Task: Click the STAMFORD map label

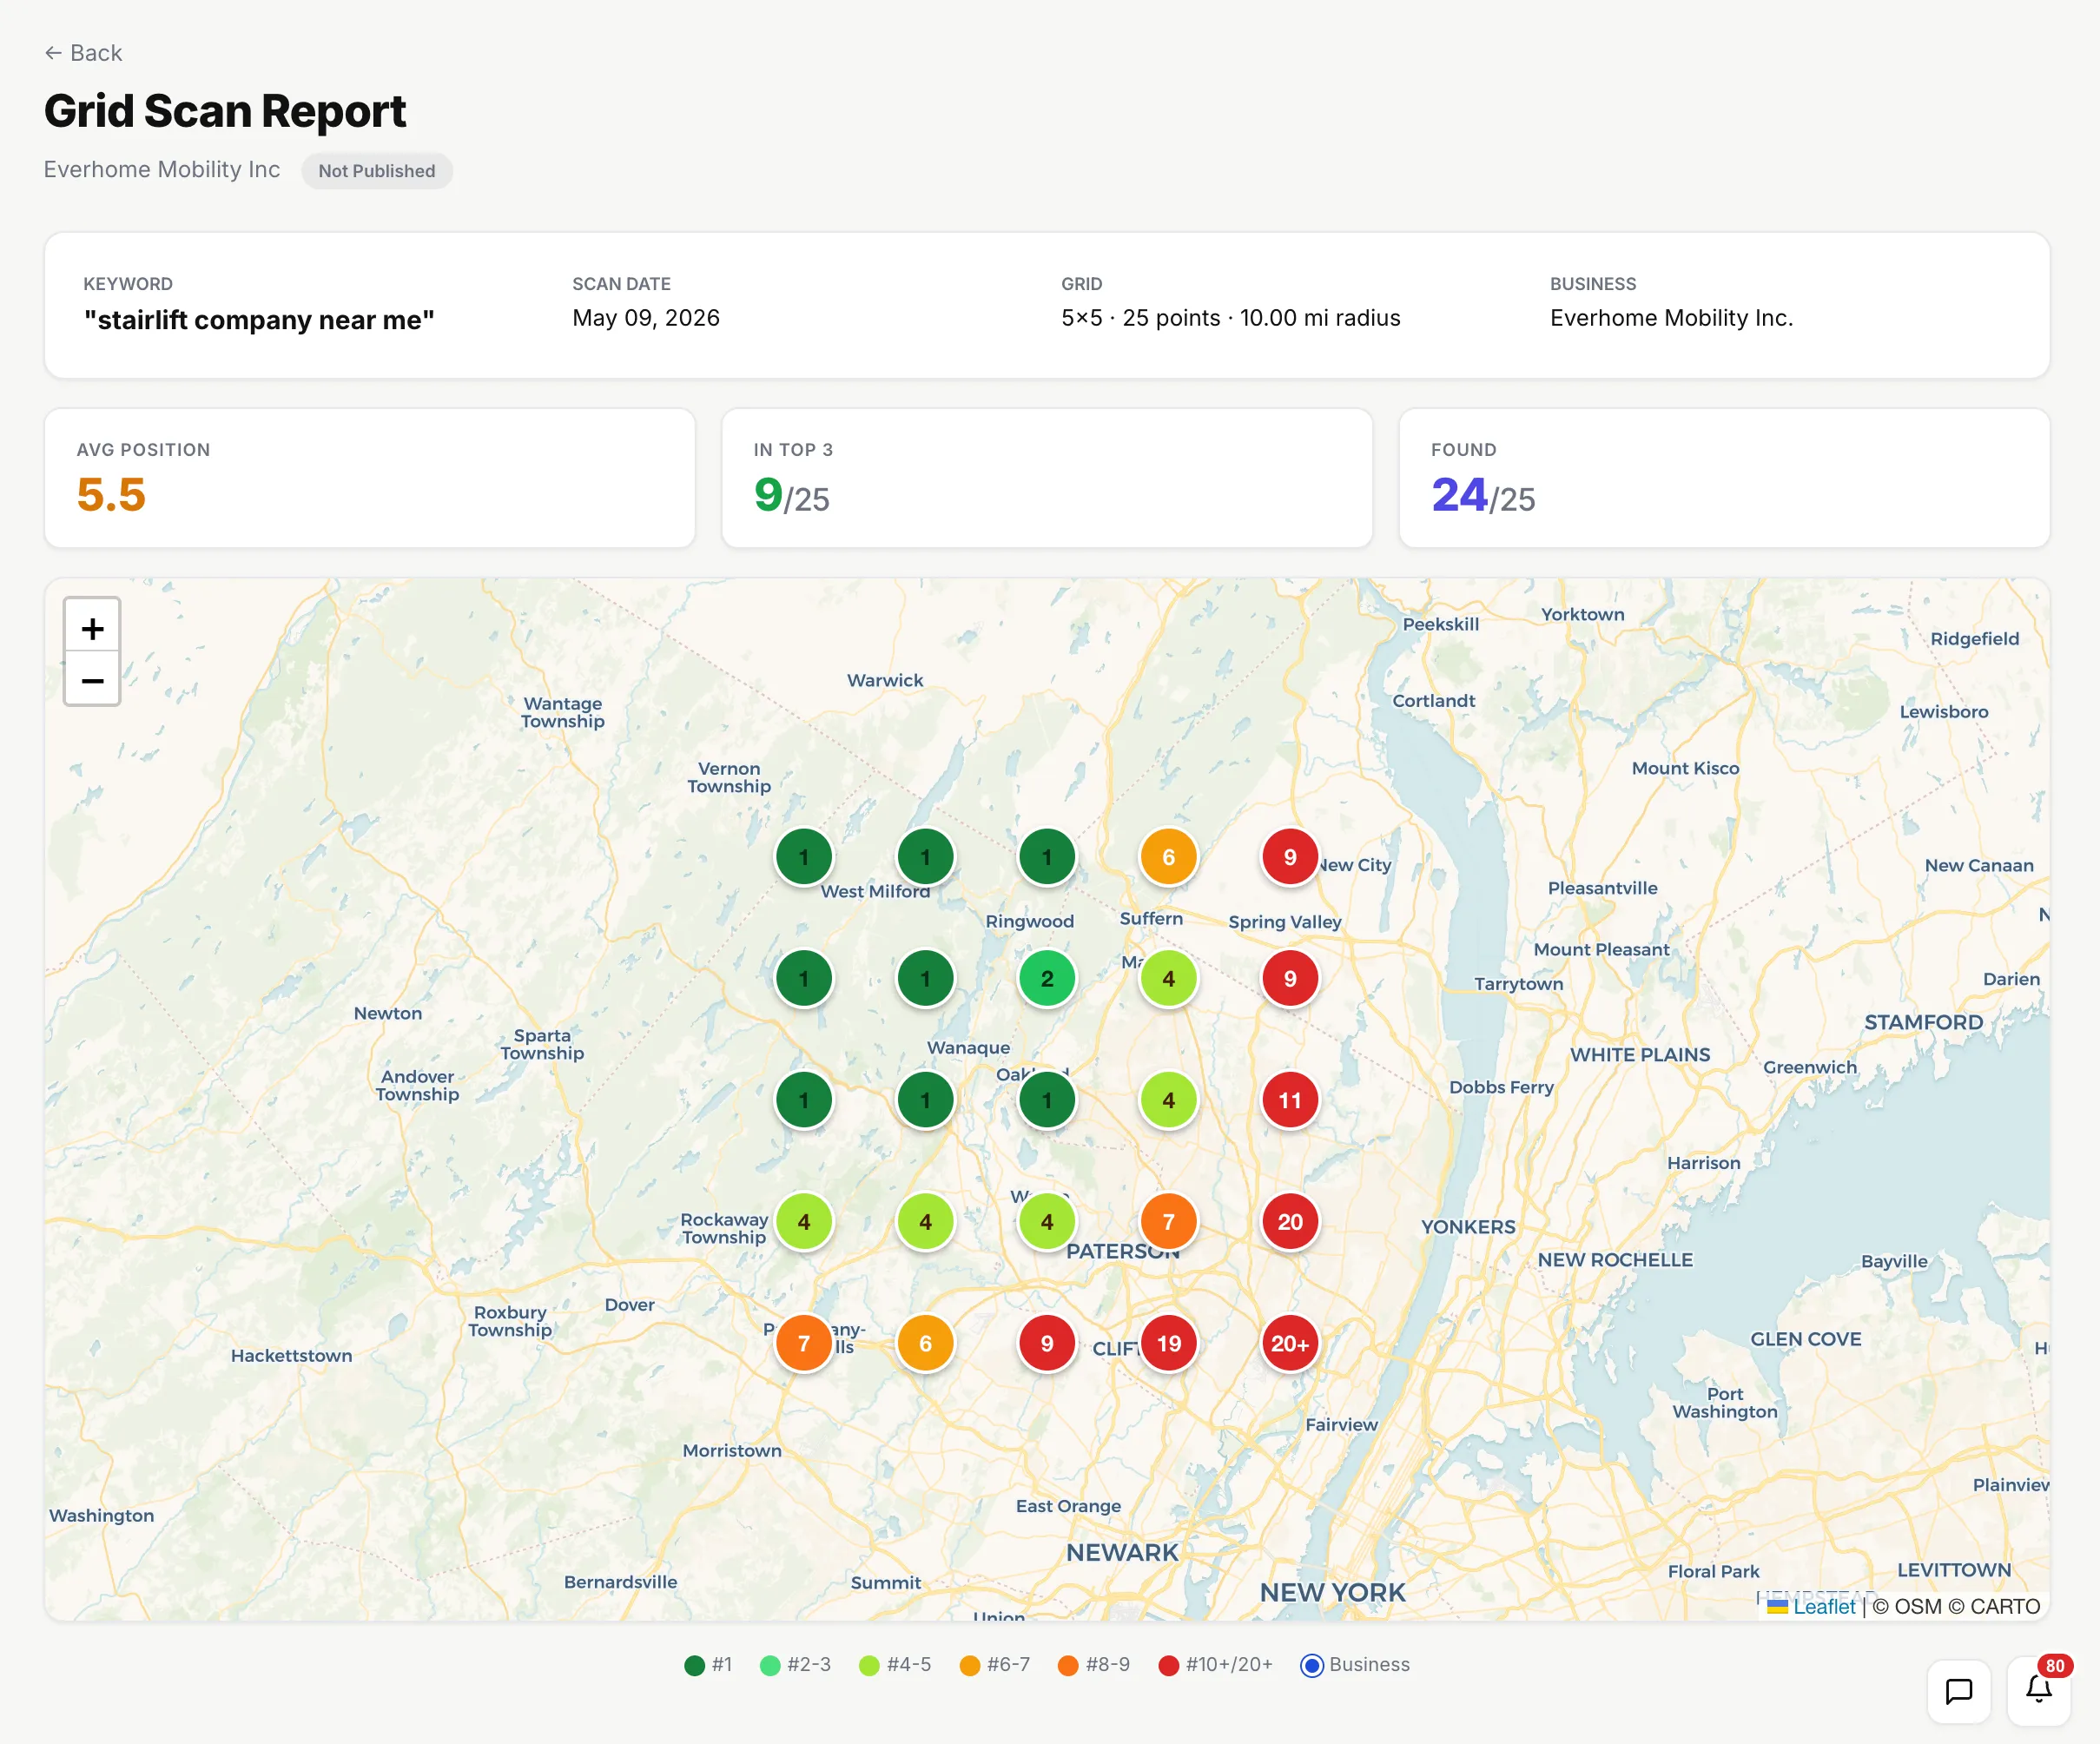Action: coord(1923,1022)
